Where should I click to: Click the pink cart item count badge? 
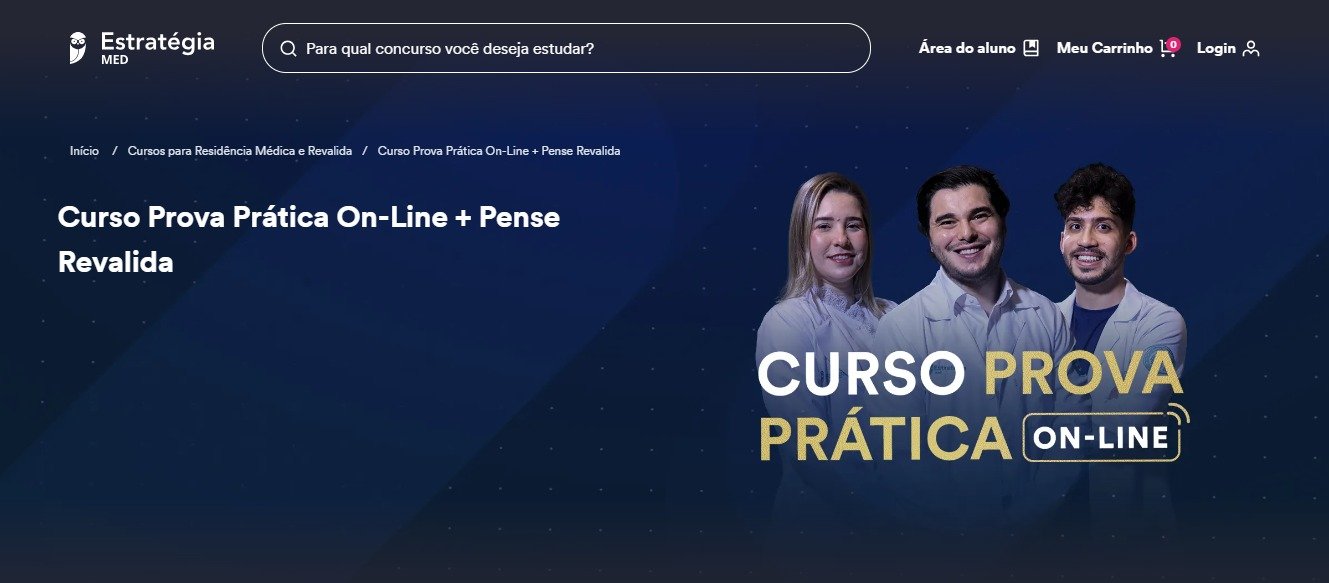tap(1173, 44)
